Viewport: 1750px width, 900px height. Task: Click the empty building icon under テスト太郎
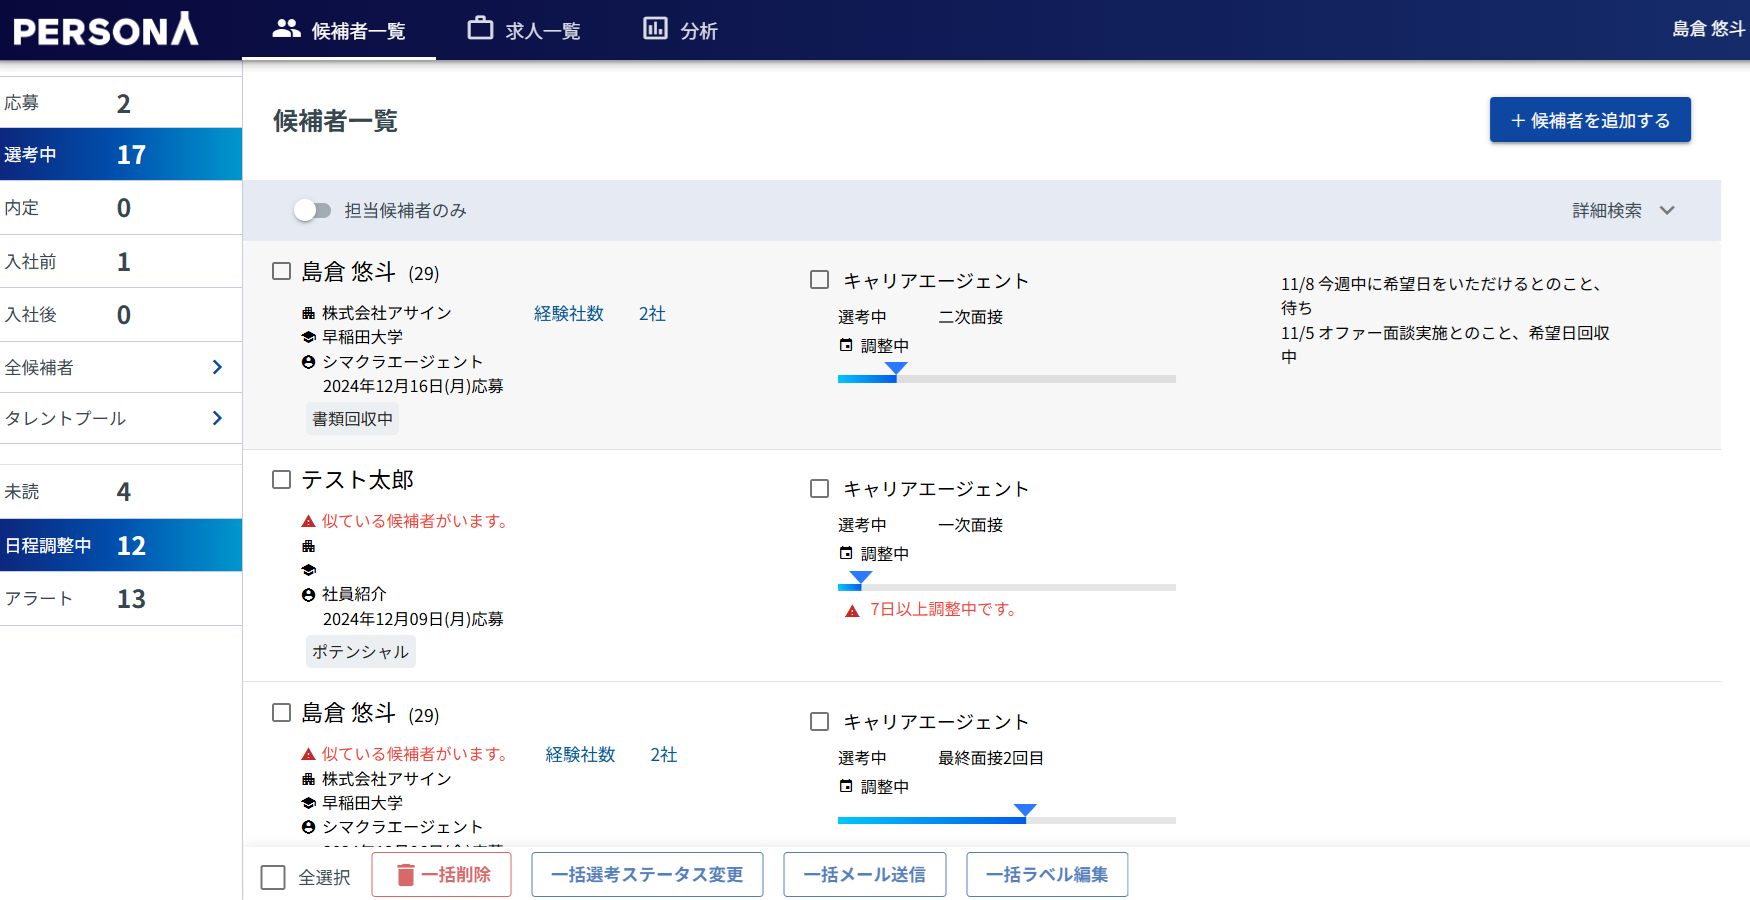[x=309, y=546]
